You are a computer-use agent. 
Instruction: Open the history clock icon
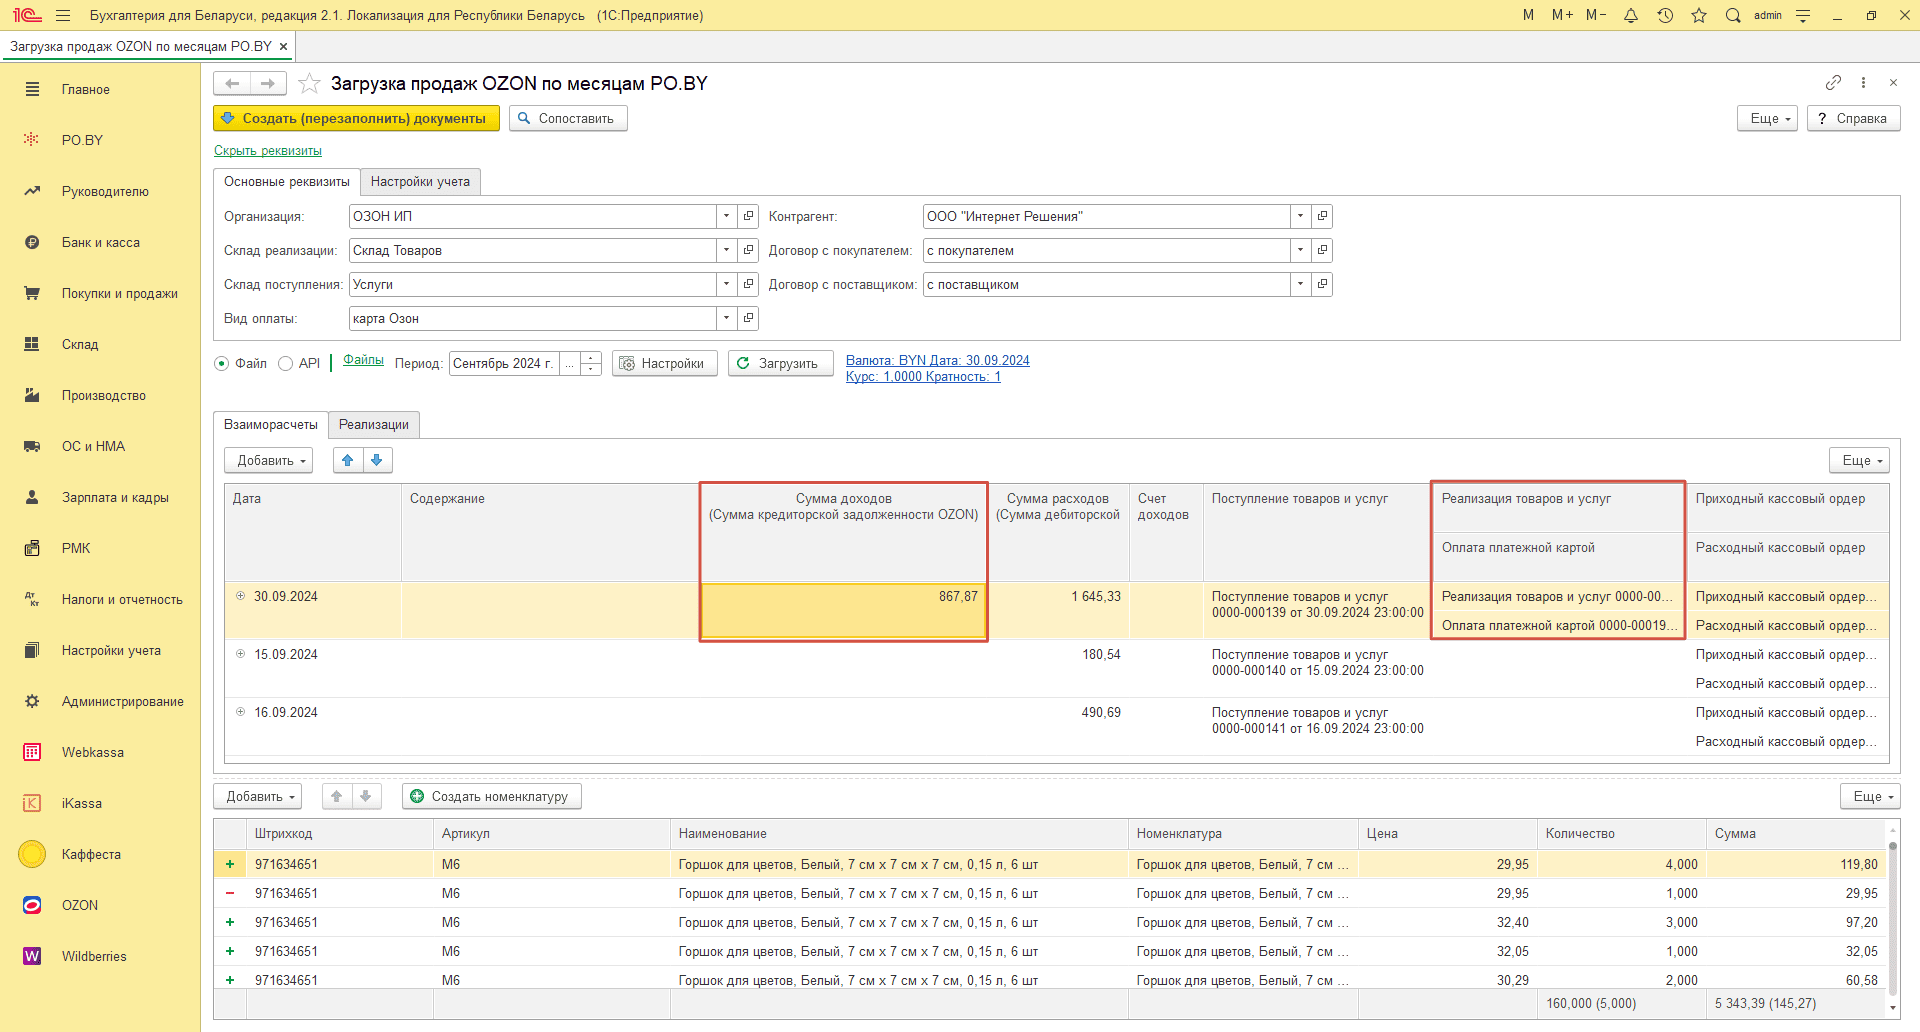coord(1665,15)
